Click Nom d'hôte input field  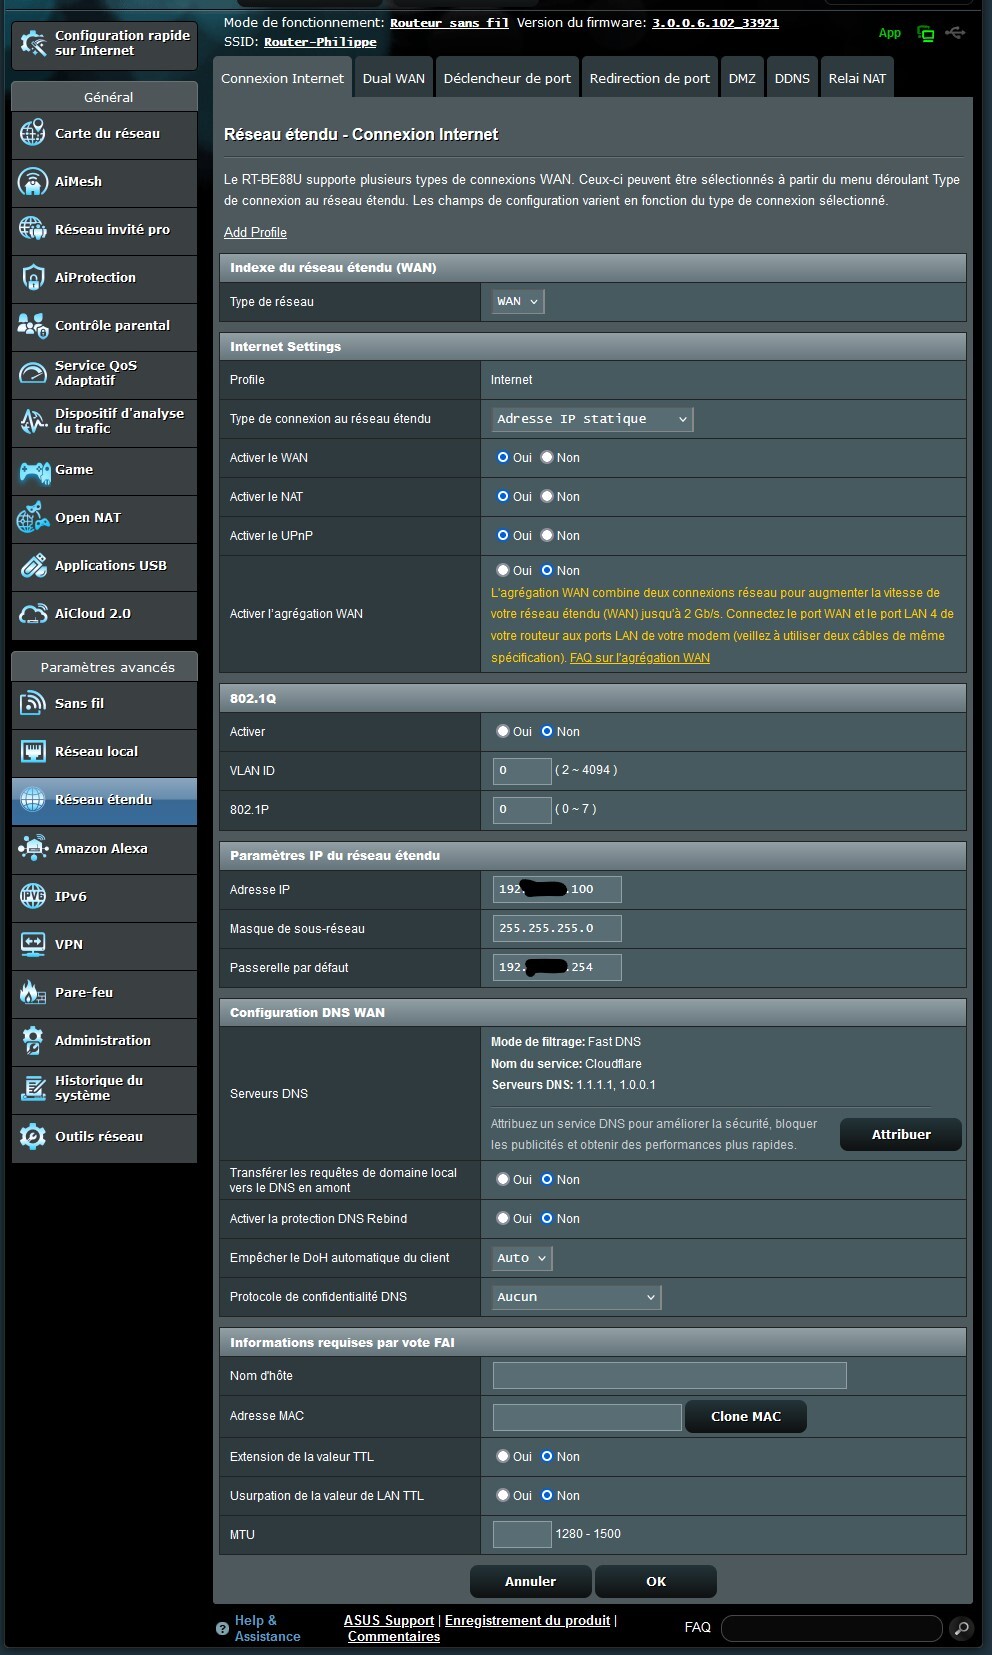[x=670, y=1375]
